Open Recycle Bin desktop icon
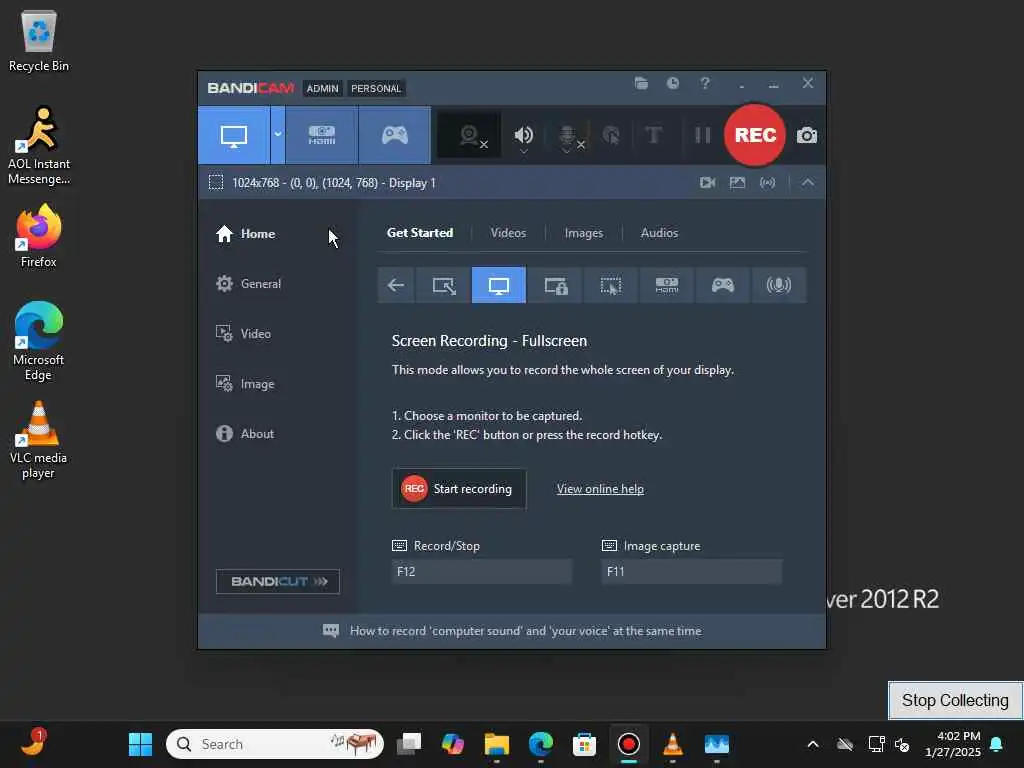 point(39,41)
